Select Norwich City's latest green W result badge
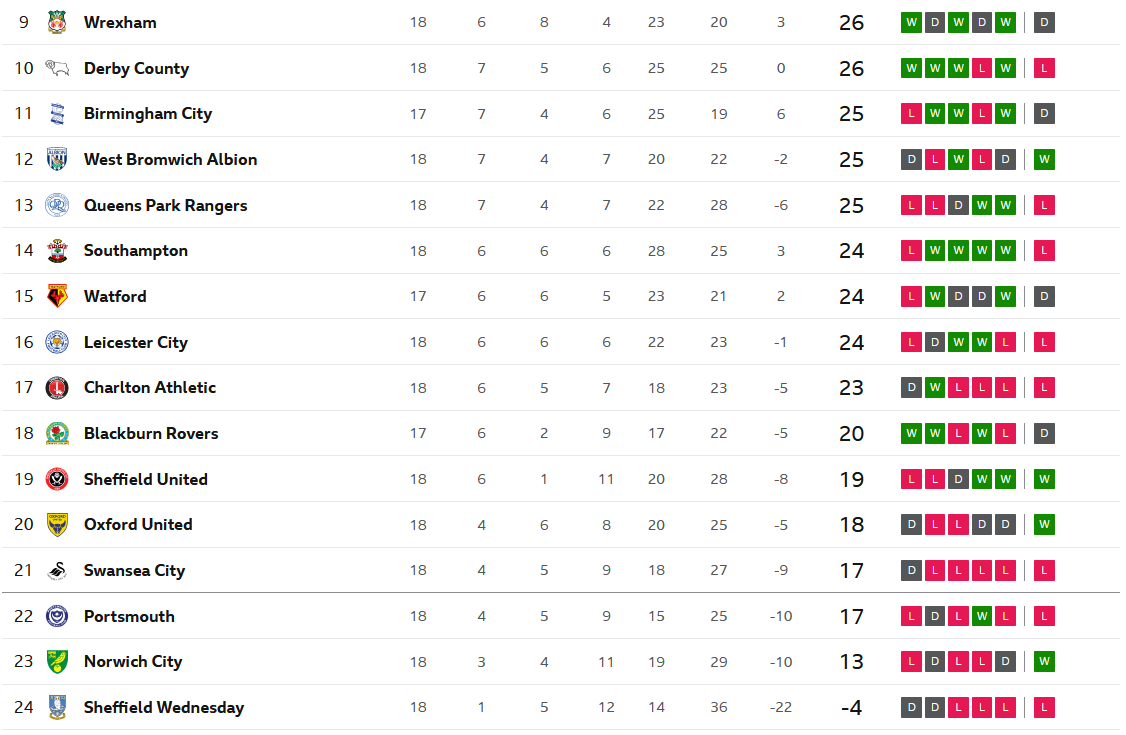 click(1044, 662)
